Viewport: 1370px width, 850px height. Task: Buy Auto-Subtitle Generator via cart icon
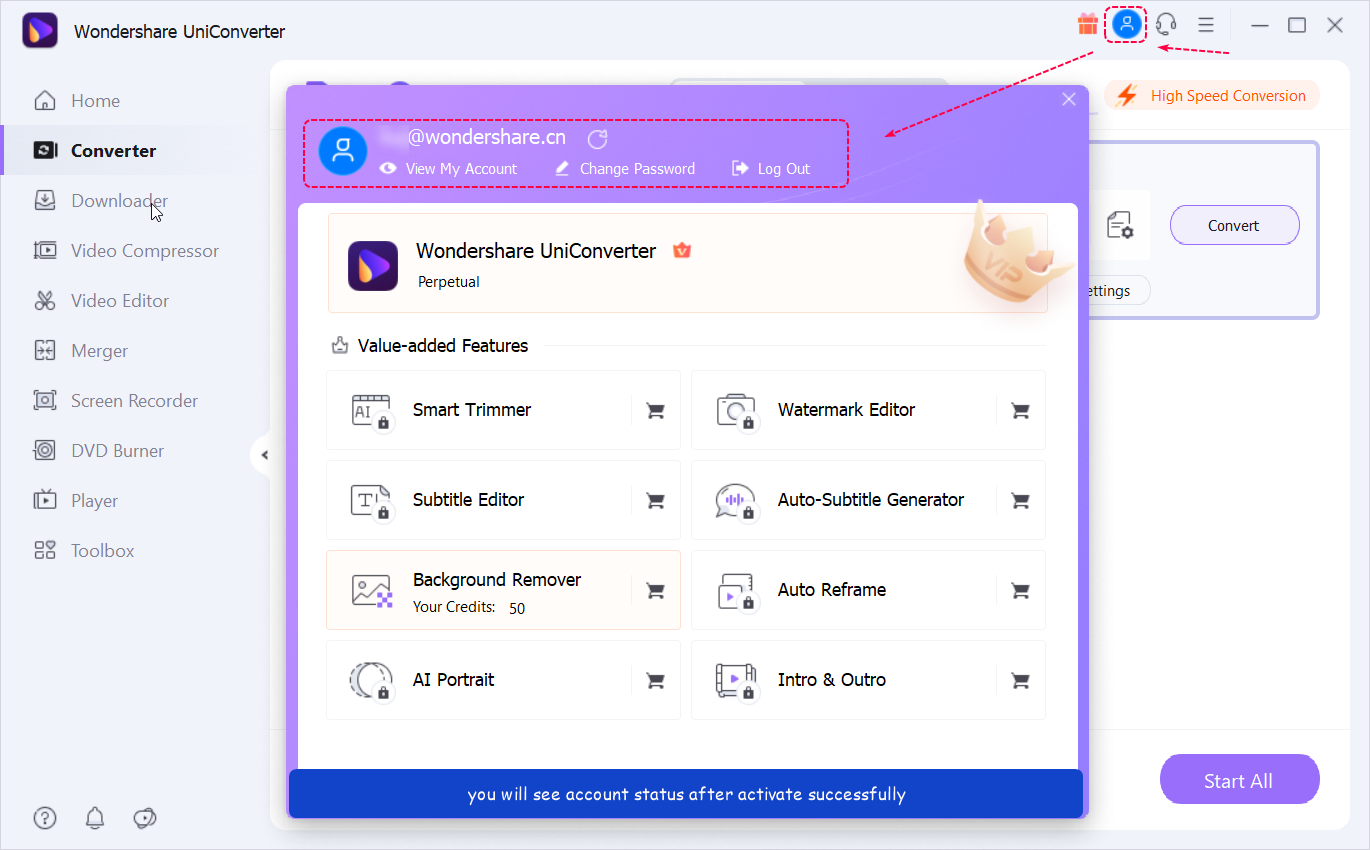(x=1021, y=500)
